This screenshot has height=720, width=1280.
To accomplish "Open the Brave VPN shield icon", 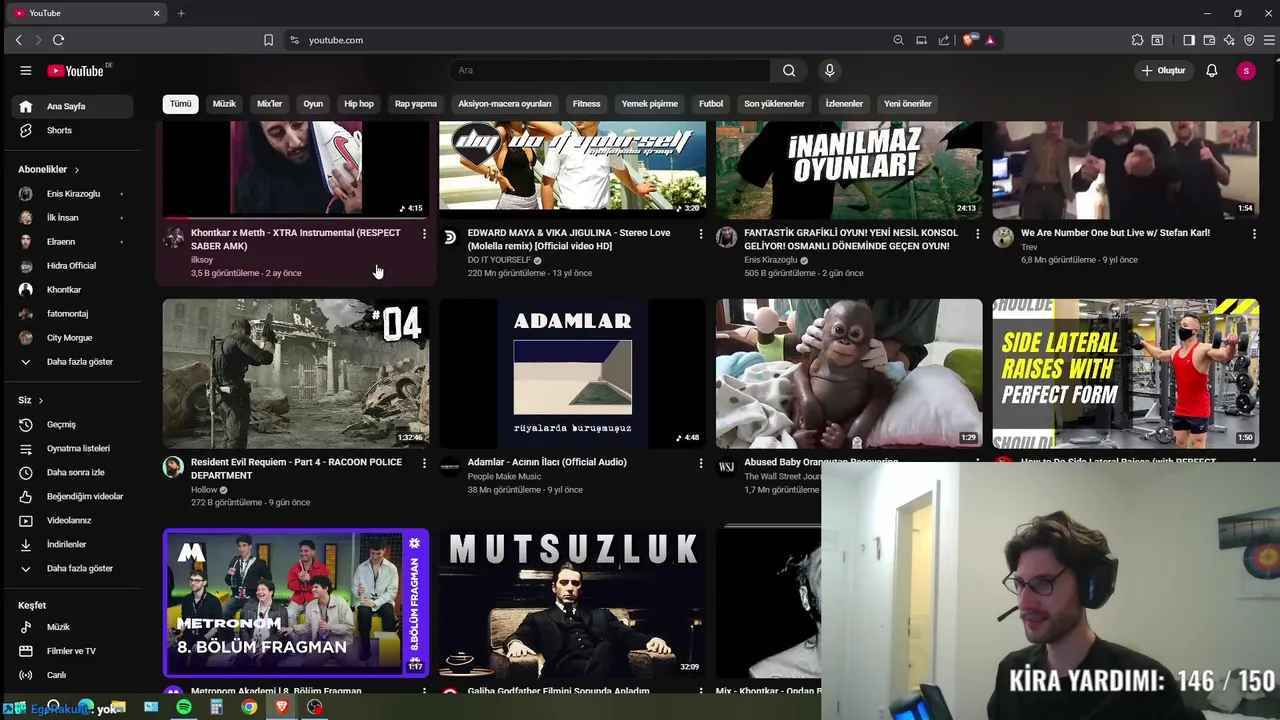I will point(1249,40).
